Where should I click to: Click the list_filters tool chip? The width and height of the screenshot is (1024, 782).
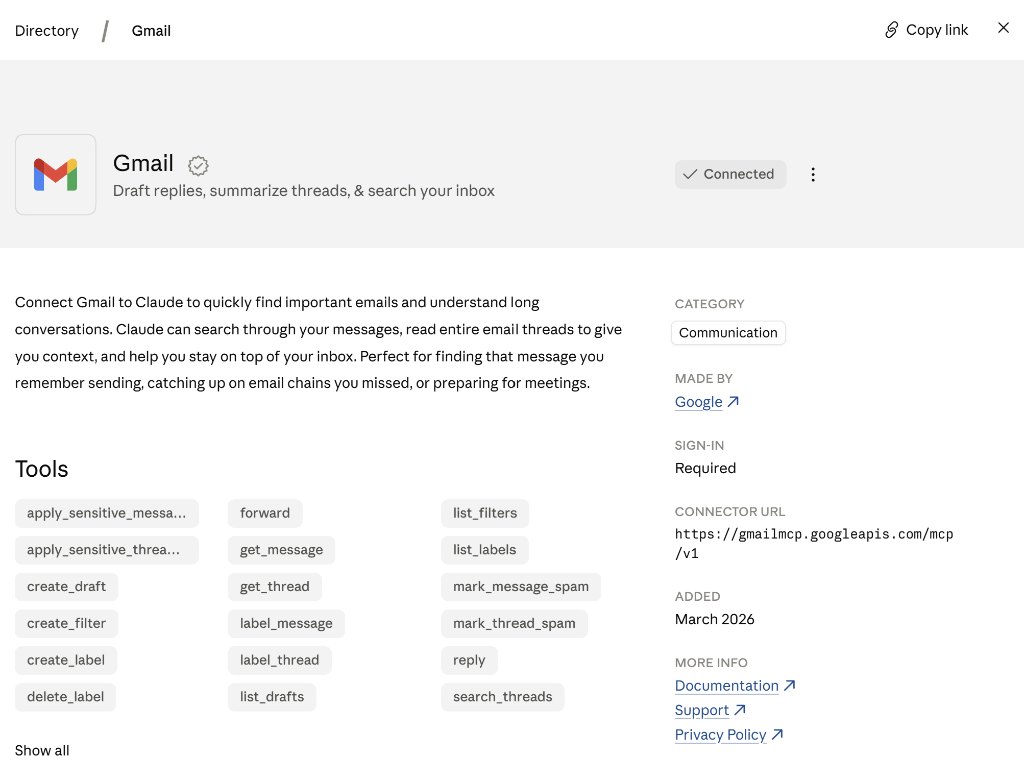coord(485,513)
